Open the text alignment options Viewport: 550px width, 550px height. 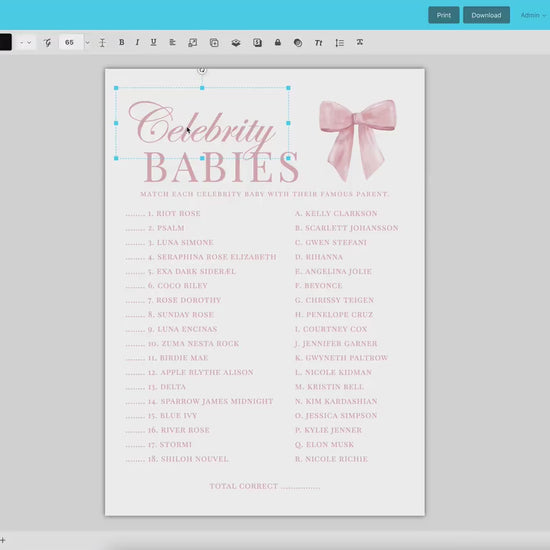(172, 42)
